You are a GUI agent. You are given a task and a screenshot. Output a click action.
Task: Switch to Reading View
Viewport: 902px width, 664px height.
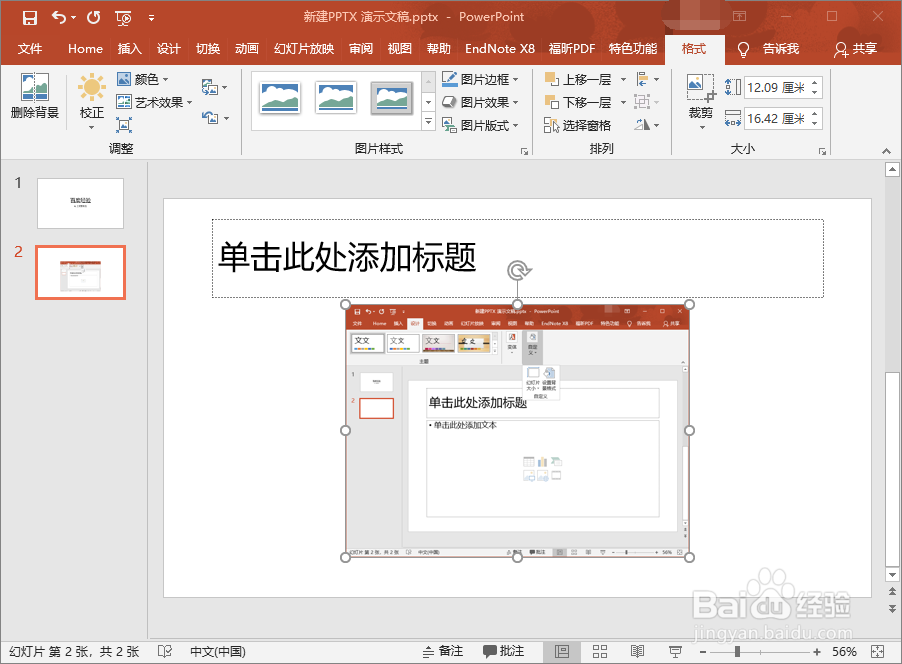(638, 651)
